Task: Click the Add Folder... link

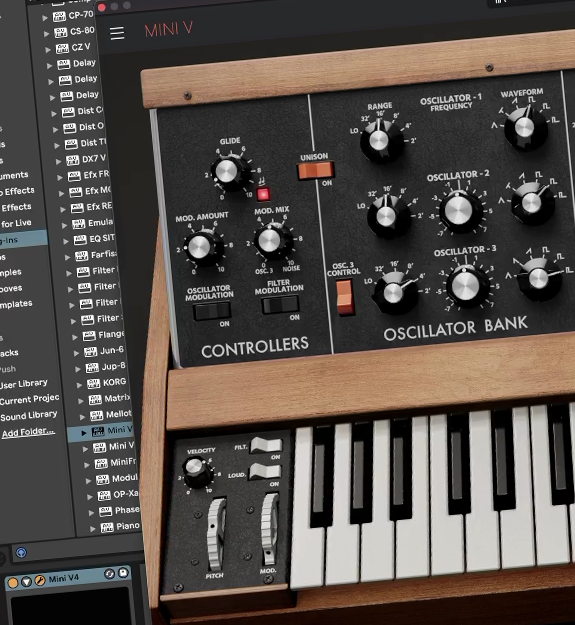Action: click(28, 432)
